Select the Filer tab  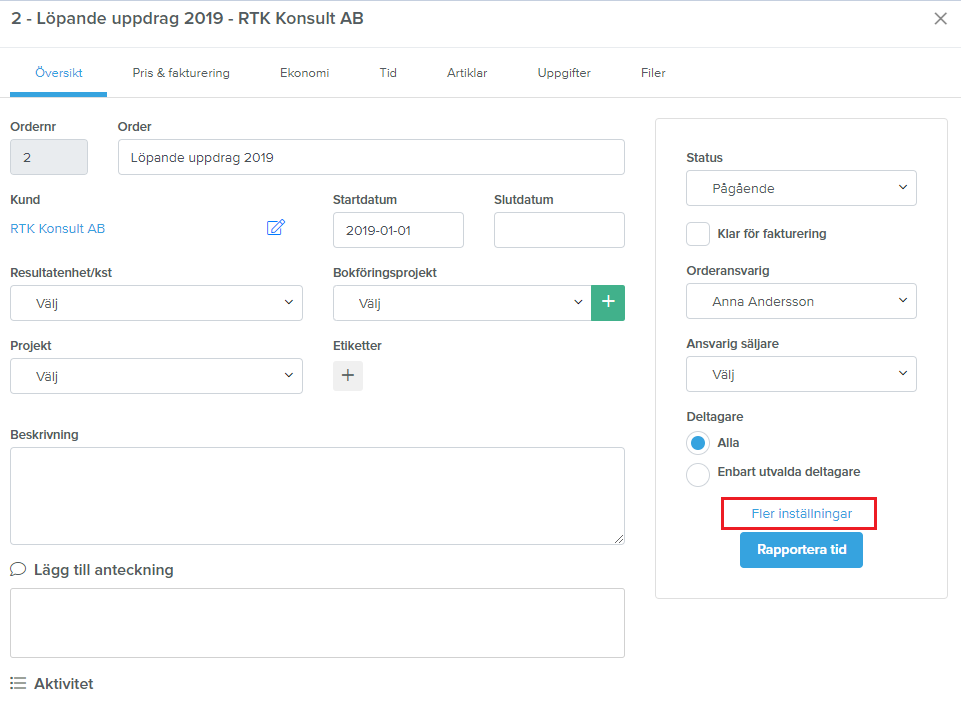tap(653, 73)
